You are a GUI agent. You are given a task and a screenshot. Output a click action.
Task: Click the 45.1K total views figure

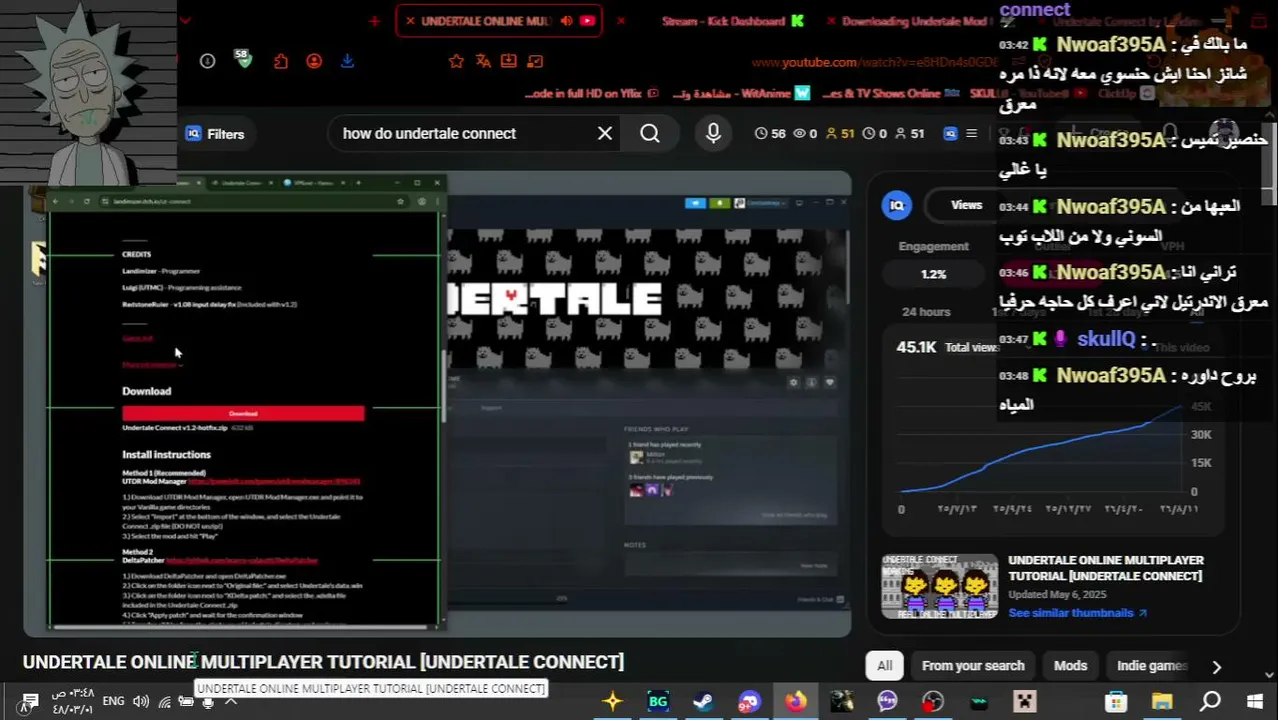pos(916,347)
